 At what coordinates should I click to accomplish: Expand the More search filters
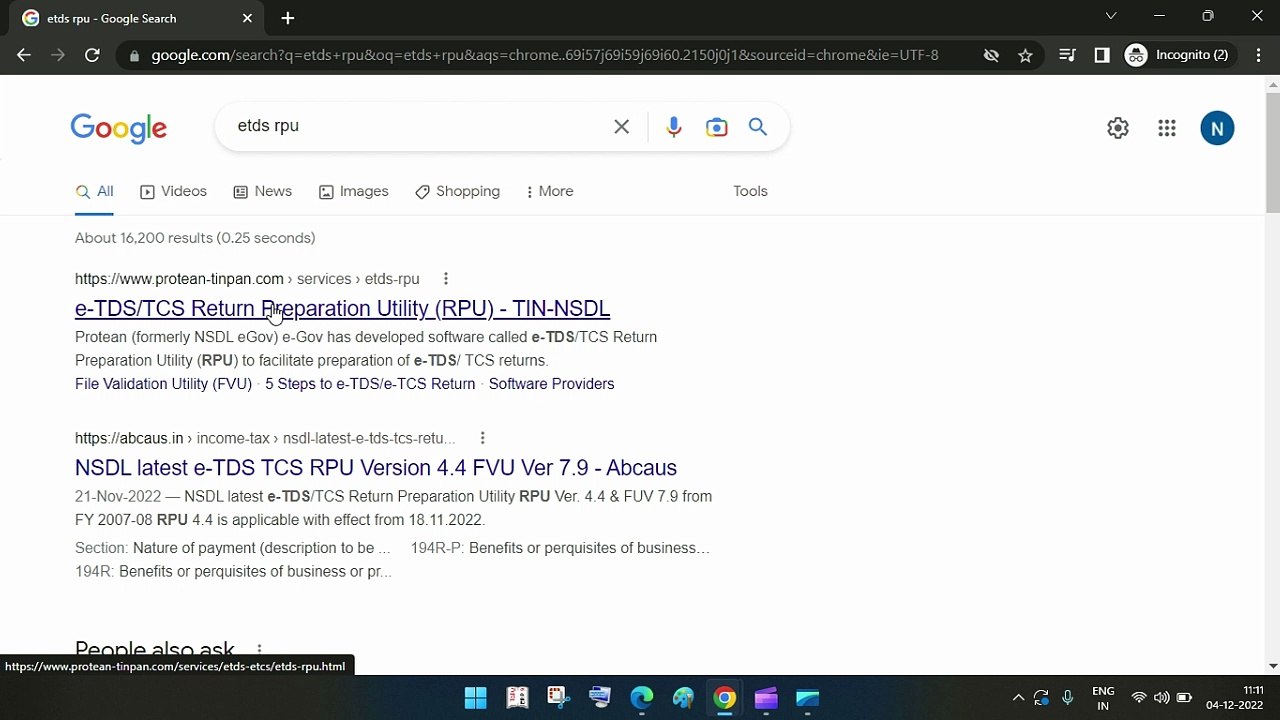click(x=549, y=191)
